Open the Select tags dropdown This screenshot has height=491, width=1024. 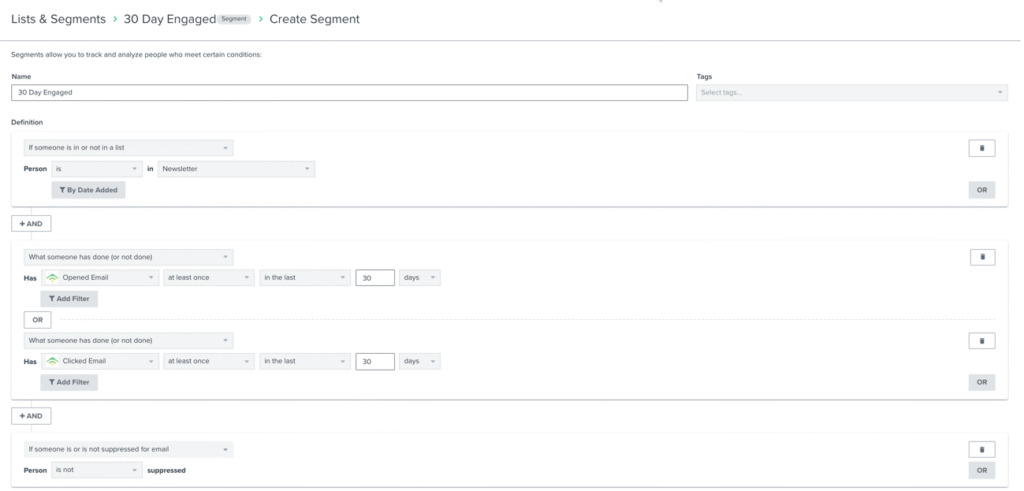852,93
